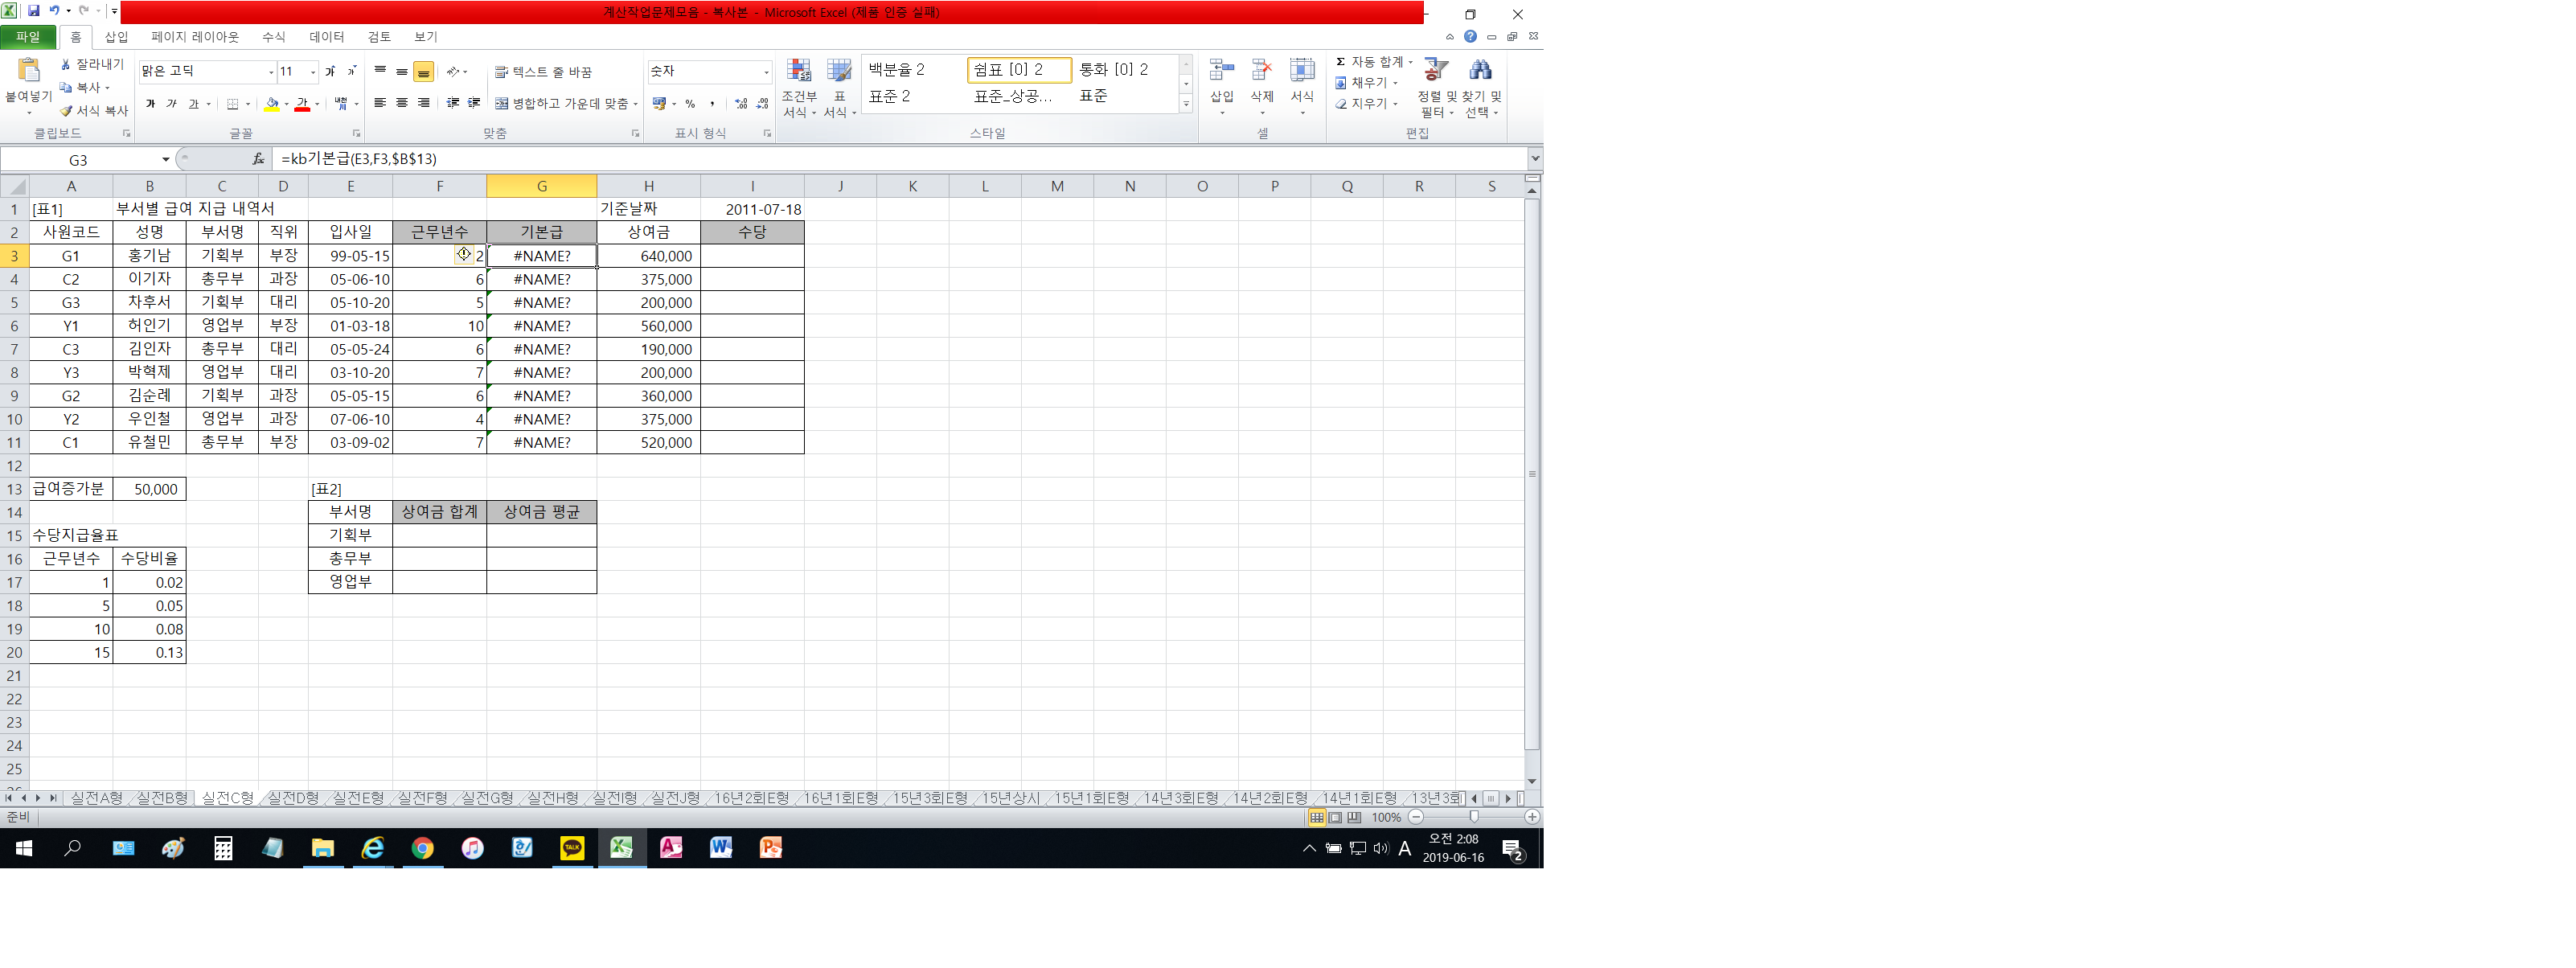Click the insert function fx icon
2576x968 pixels.
[x=258, y=159]
